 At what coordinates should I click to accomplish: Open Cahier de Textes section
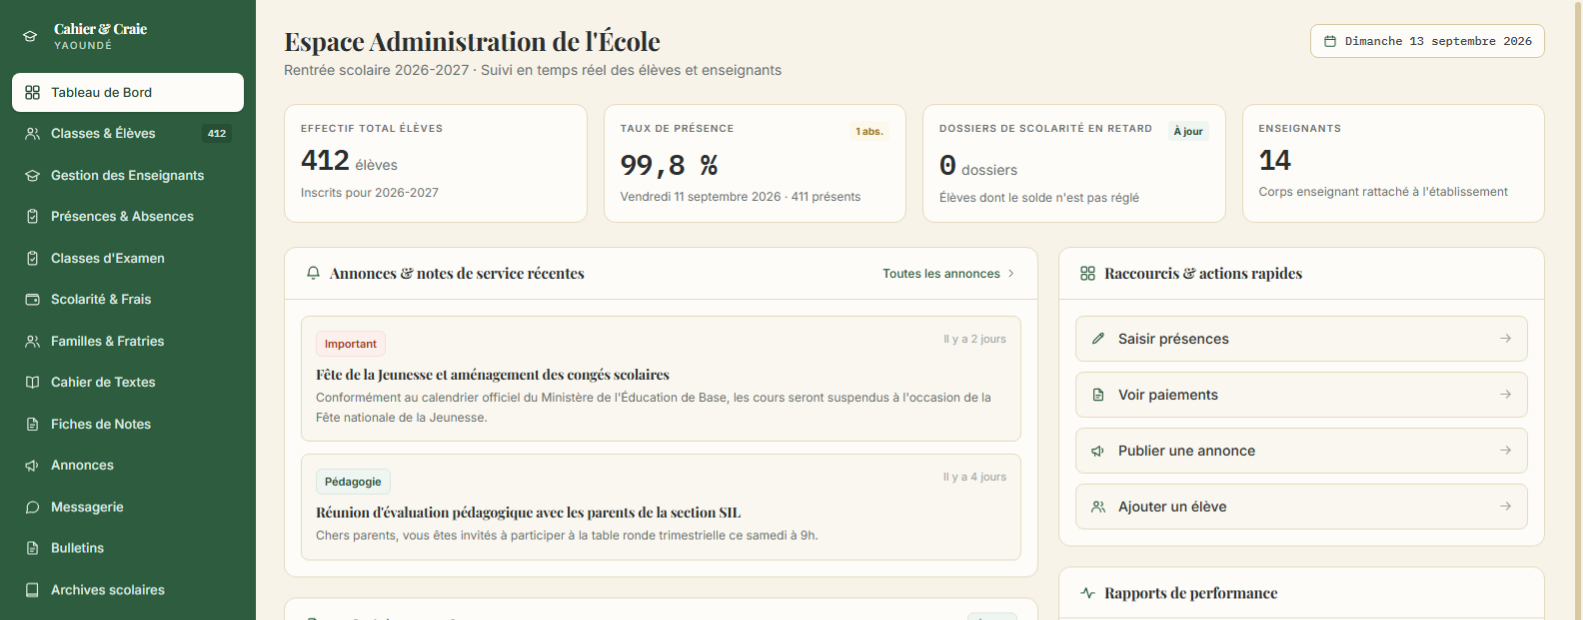128,383
